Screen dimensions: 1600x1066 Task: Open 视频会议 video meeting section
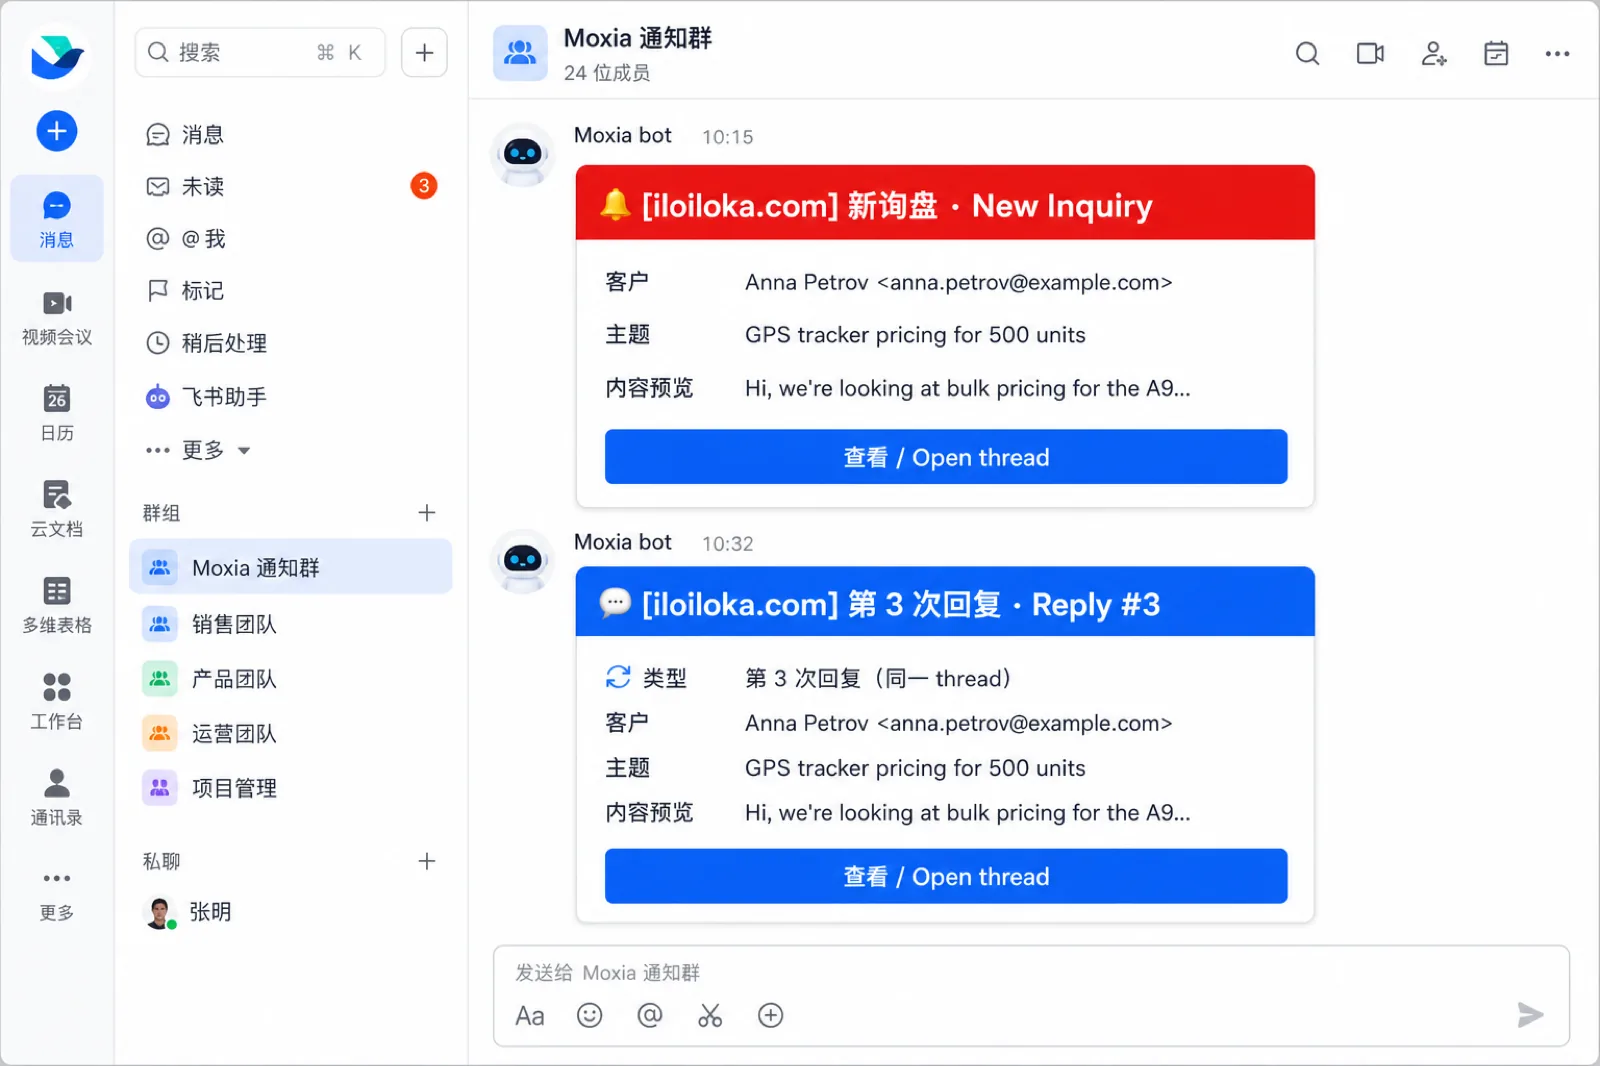coord(57,317)
